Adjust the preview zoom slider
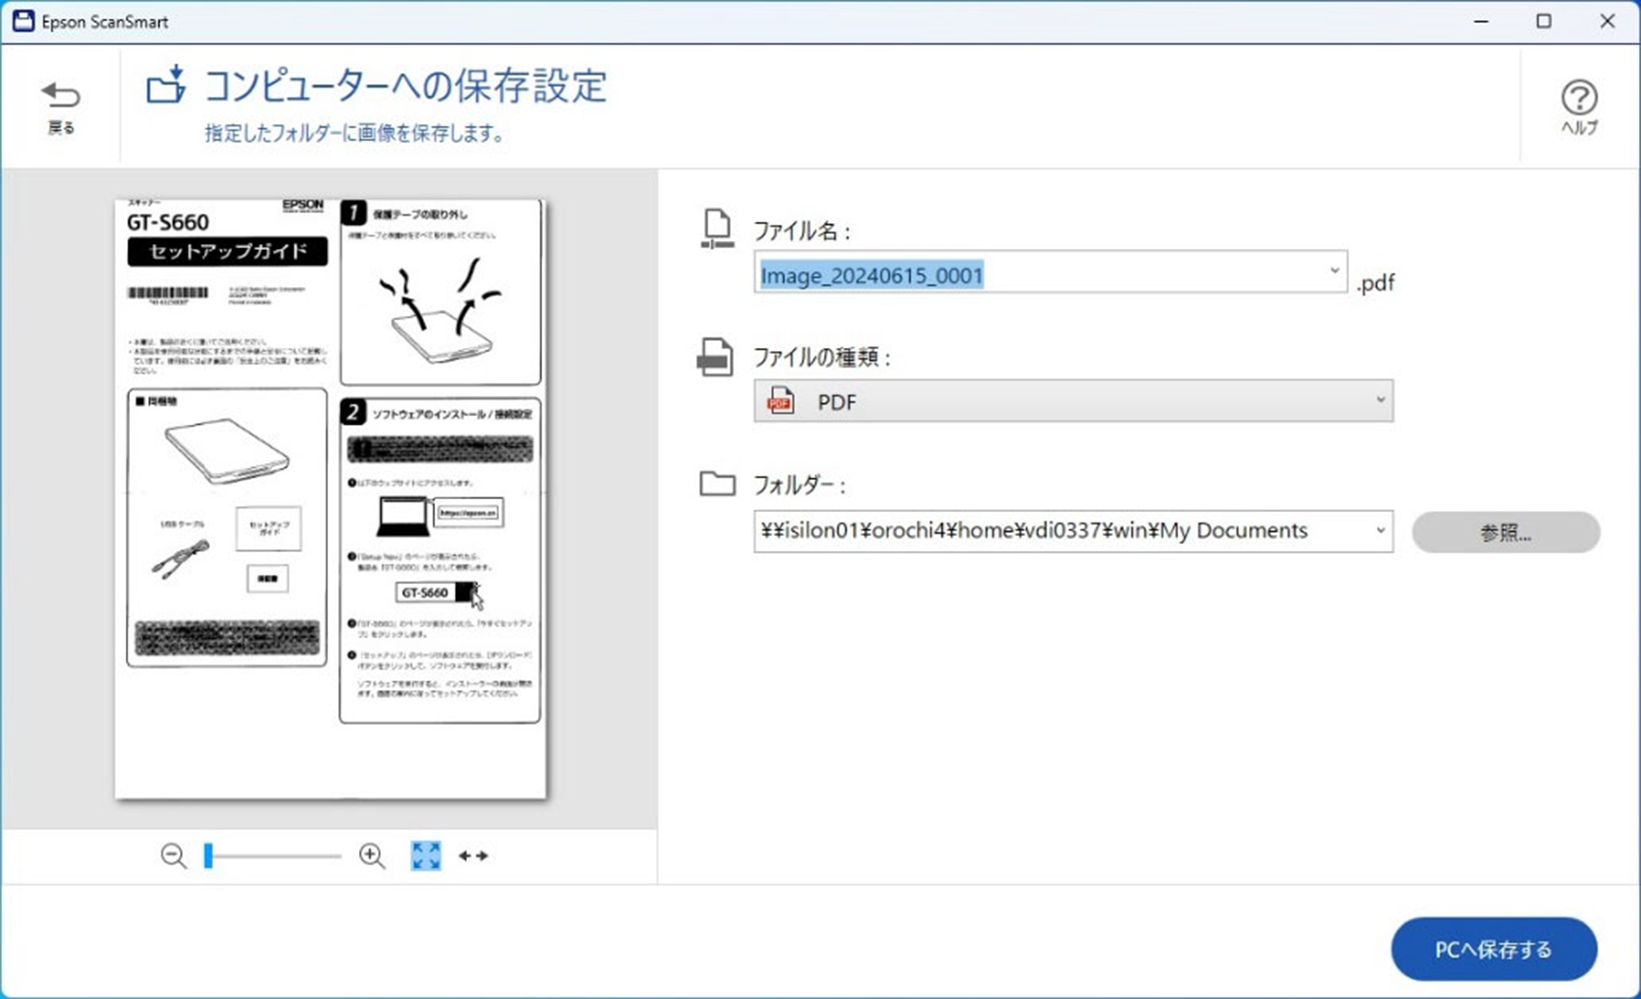 208,856
